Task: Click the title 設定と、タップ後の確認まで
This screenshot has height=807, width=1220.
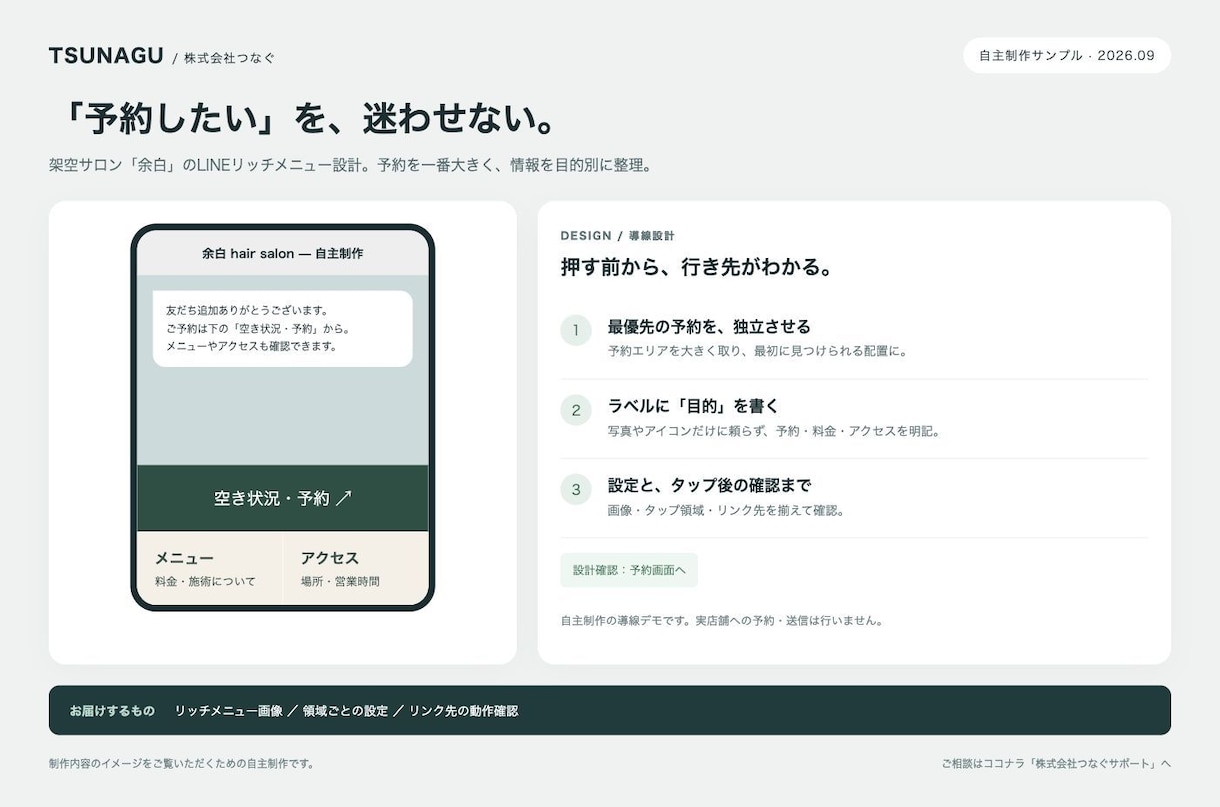Action: [x=709, y=485]
